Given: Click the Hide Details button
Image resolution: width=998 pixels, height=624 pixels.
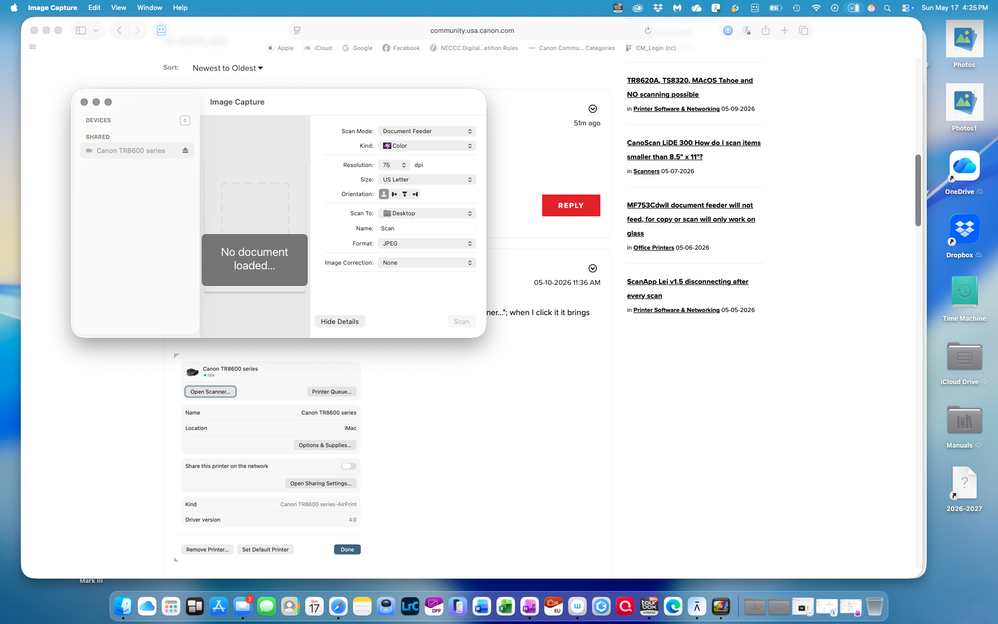Looking at the screenshot, I should (x=339, y=322).
